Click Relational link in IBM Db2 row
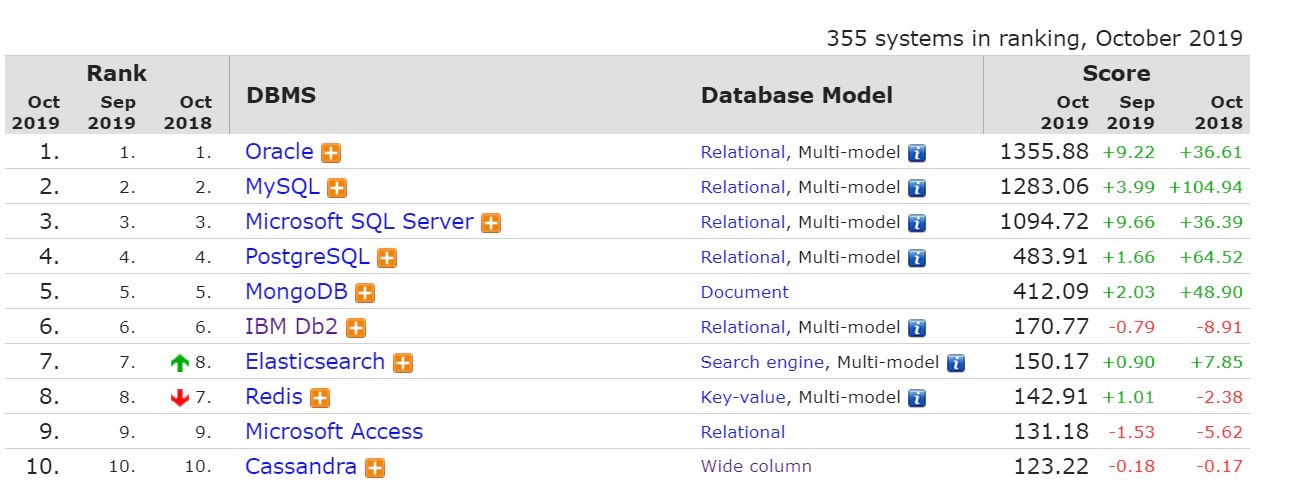 point(743,328)
